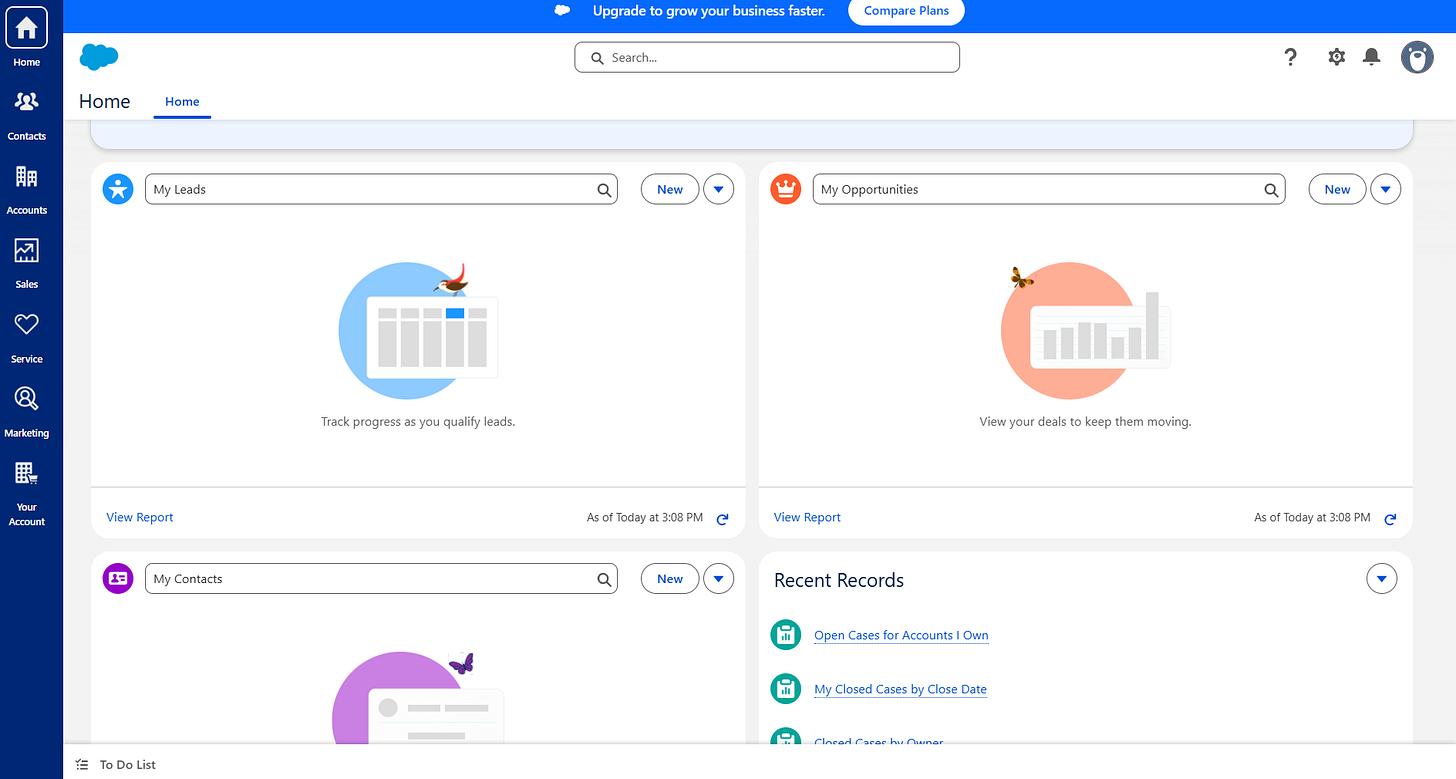Expand the My Opportunities actions dropdown arrow
Image resolution: width=1456 pixels, height=779 pixels.
[x=1385, y=189]
